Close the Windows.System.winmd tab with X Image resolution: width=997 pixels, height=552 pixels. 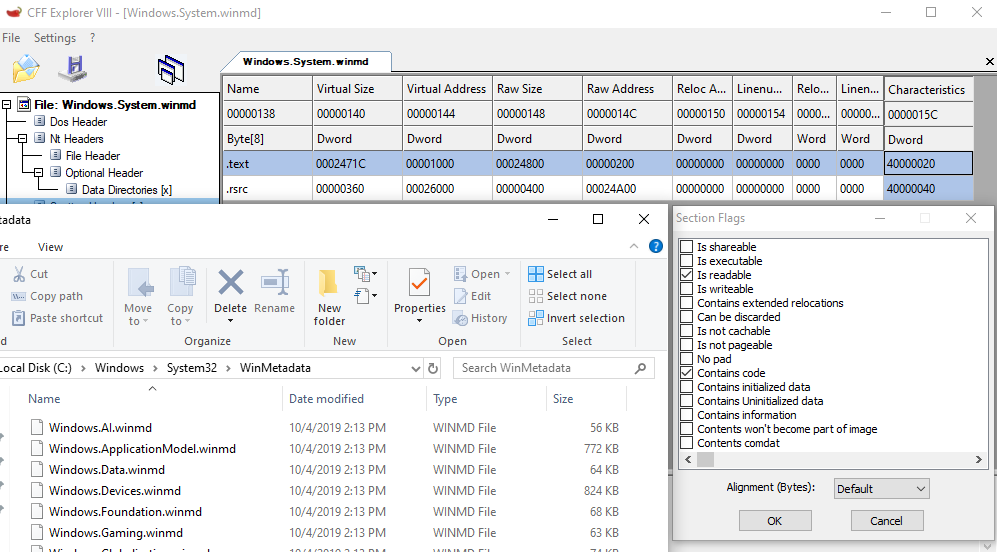(989, 62)
